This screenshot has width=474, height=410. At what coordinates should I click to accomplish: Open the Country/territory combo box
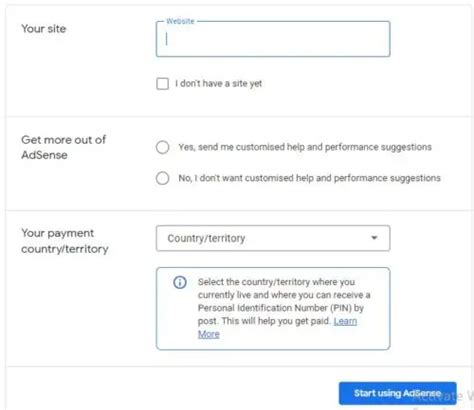(273, 238)
